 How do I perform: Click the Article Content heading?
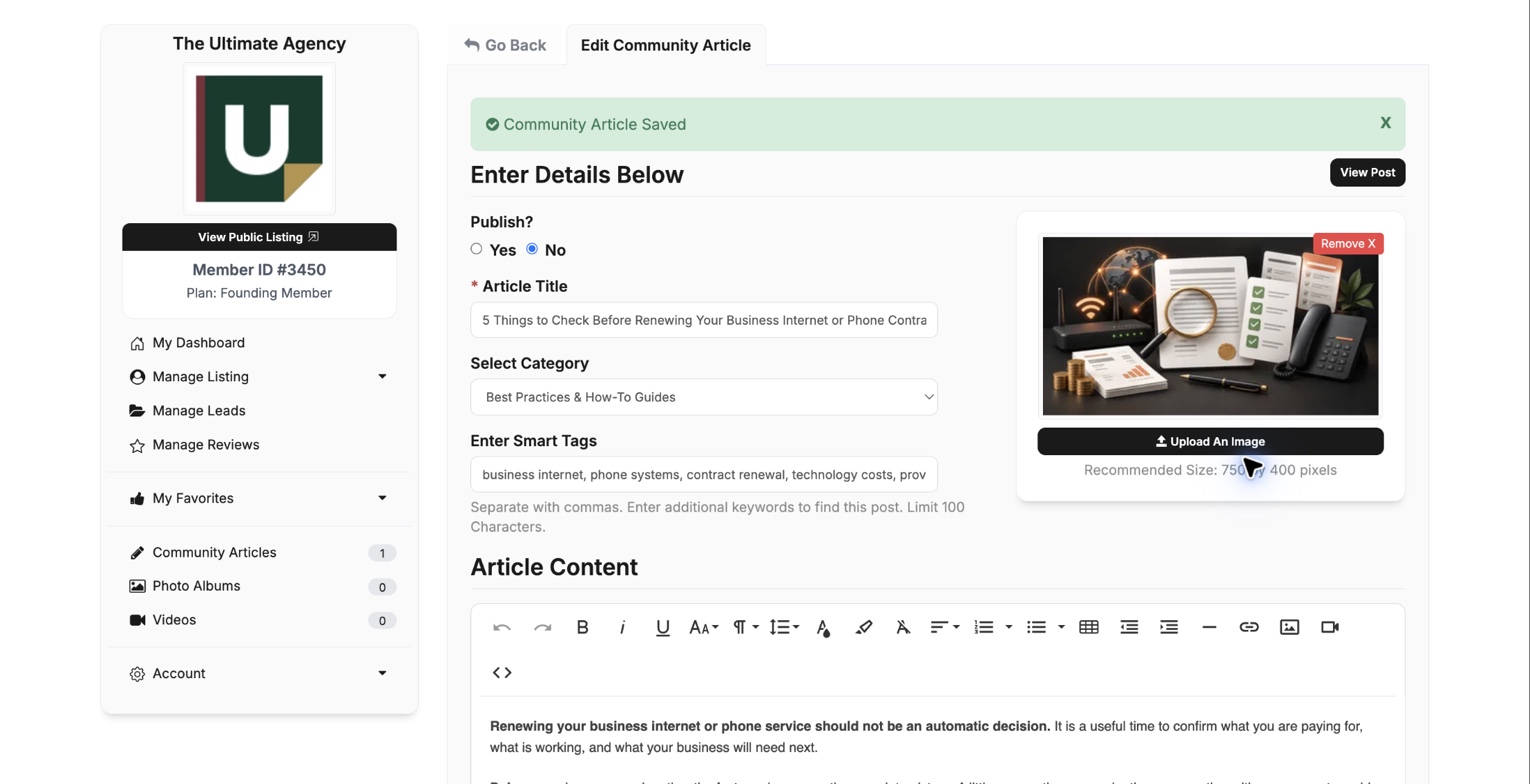554,567
